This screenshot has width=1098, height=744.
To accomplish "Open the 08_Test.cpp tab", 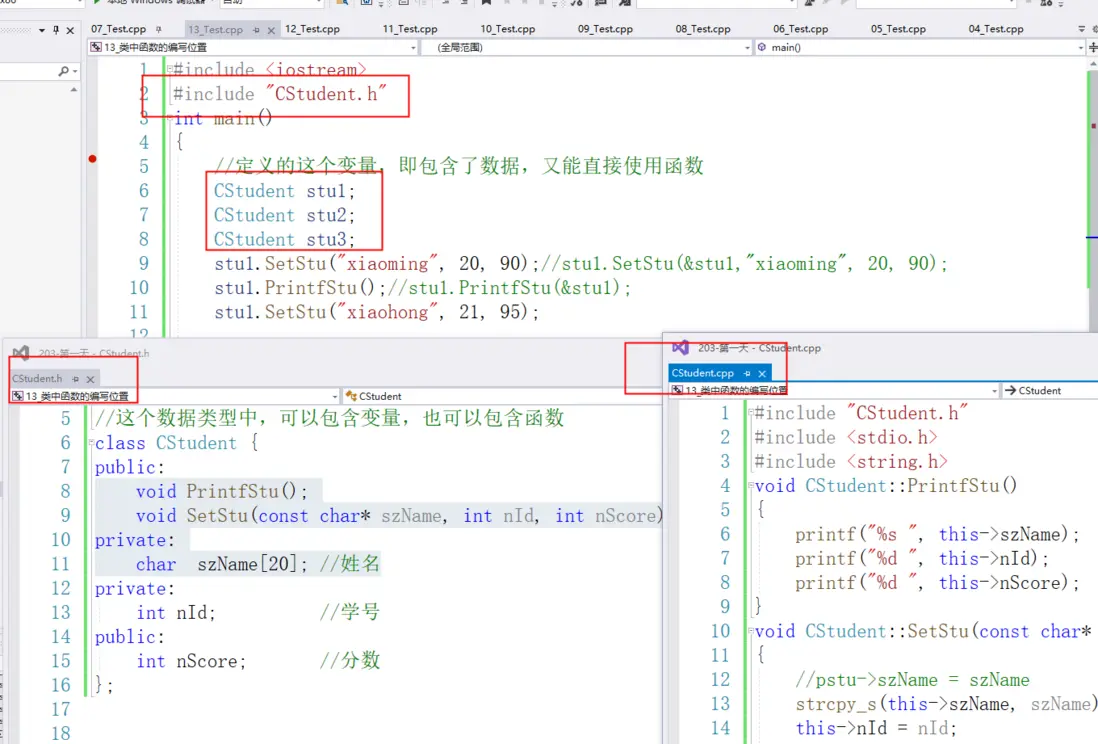I will point(703,29).
